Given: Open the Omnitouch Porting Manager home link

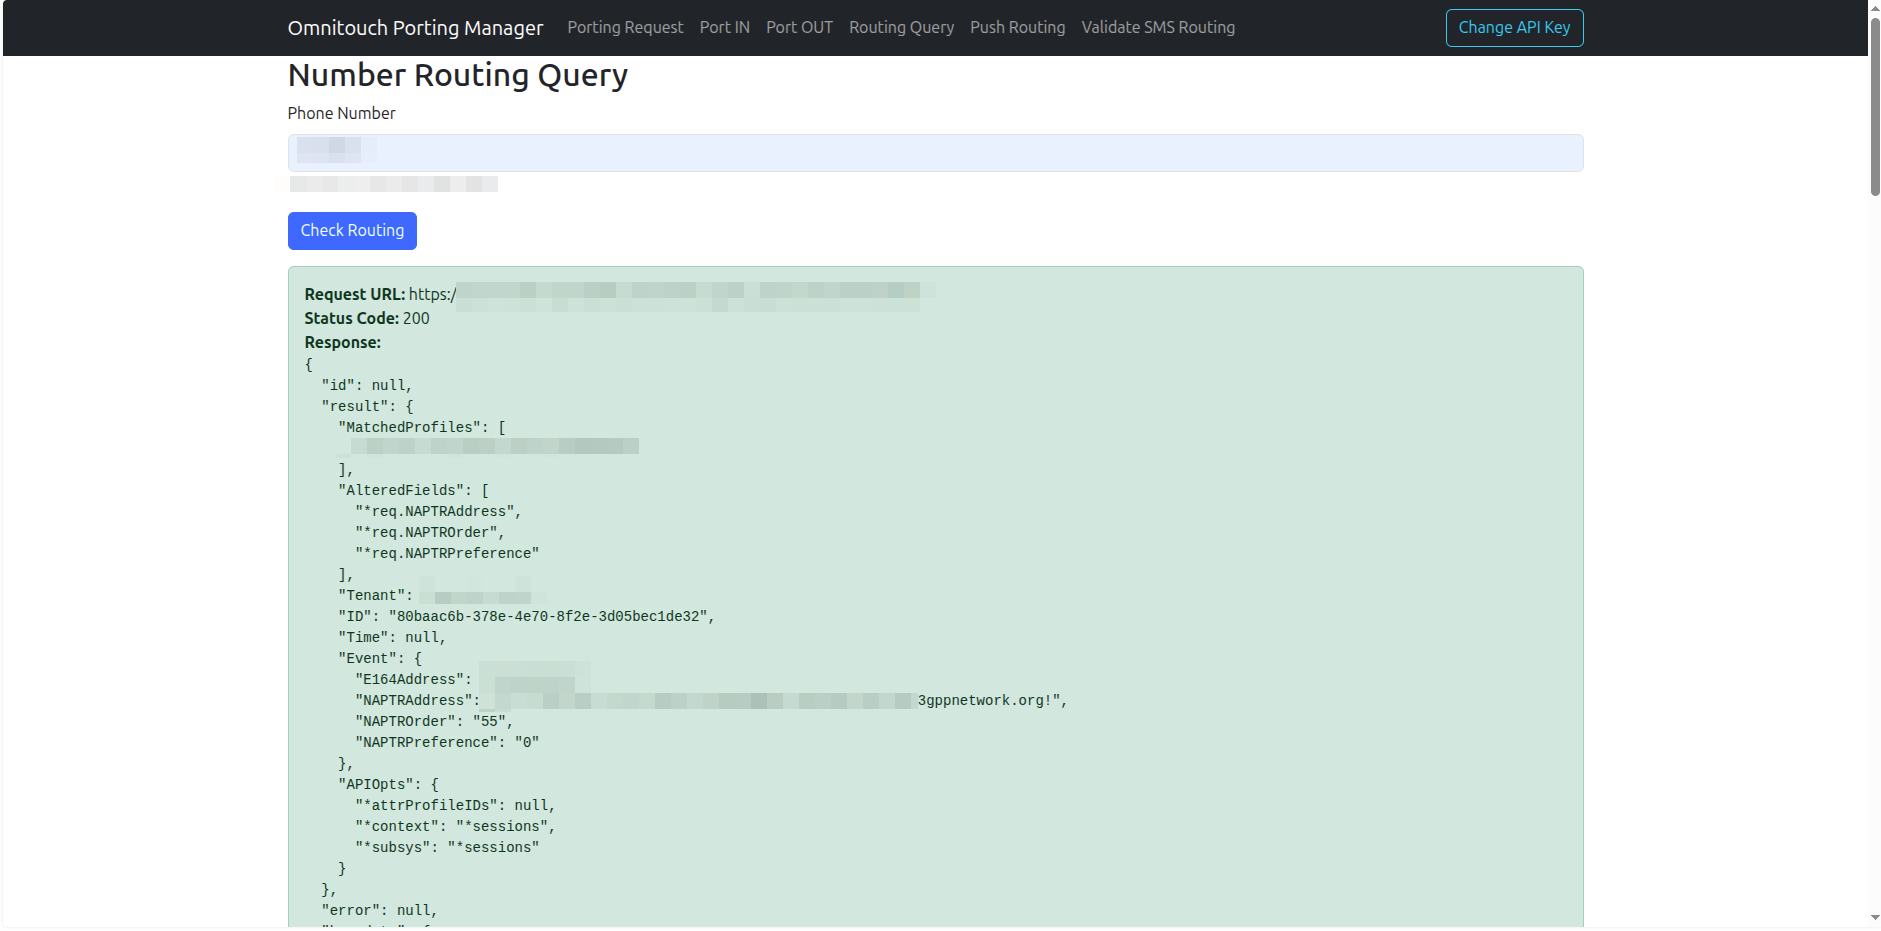Looking at the screenshot, I should coord(415,28).
